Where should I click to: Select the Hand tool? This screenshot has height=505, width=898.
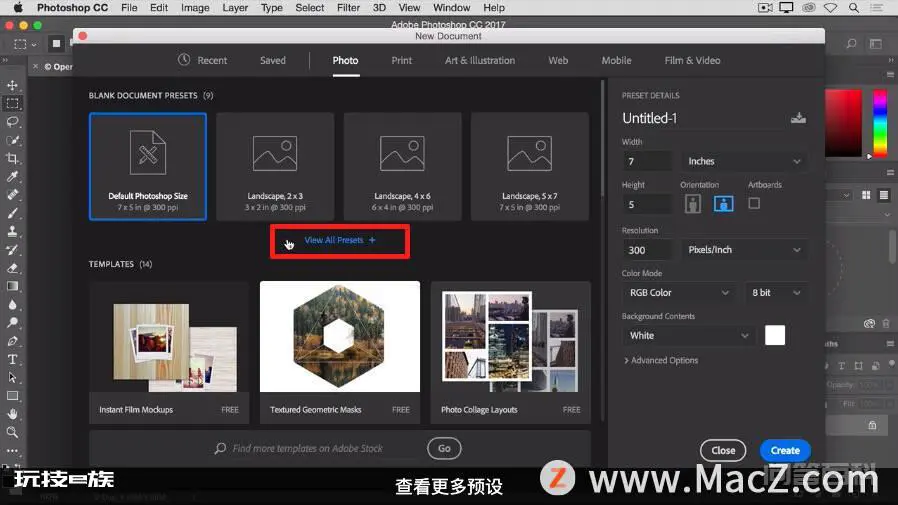(12, 414)
